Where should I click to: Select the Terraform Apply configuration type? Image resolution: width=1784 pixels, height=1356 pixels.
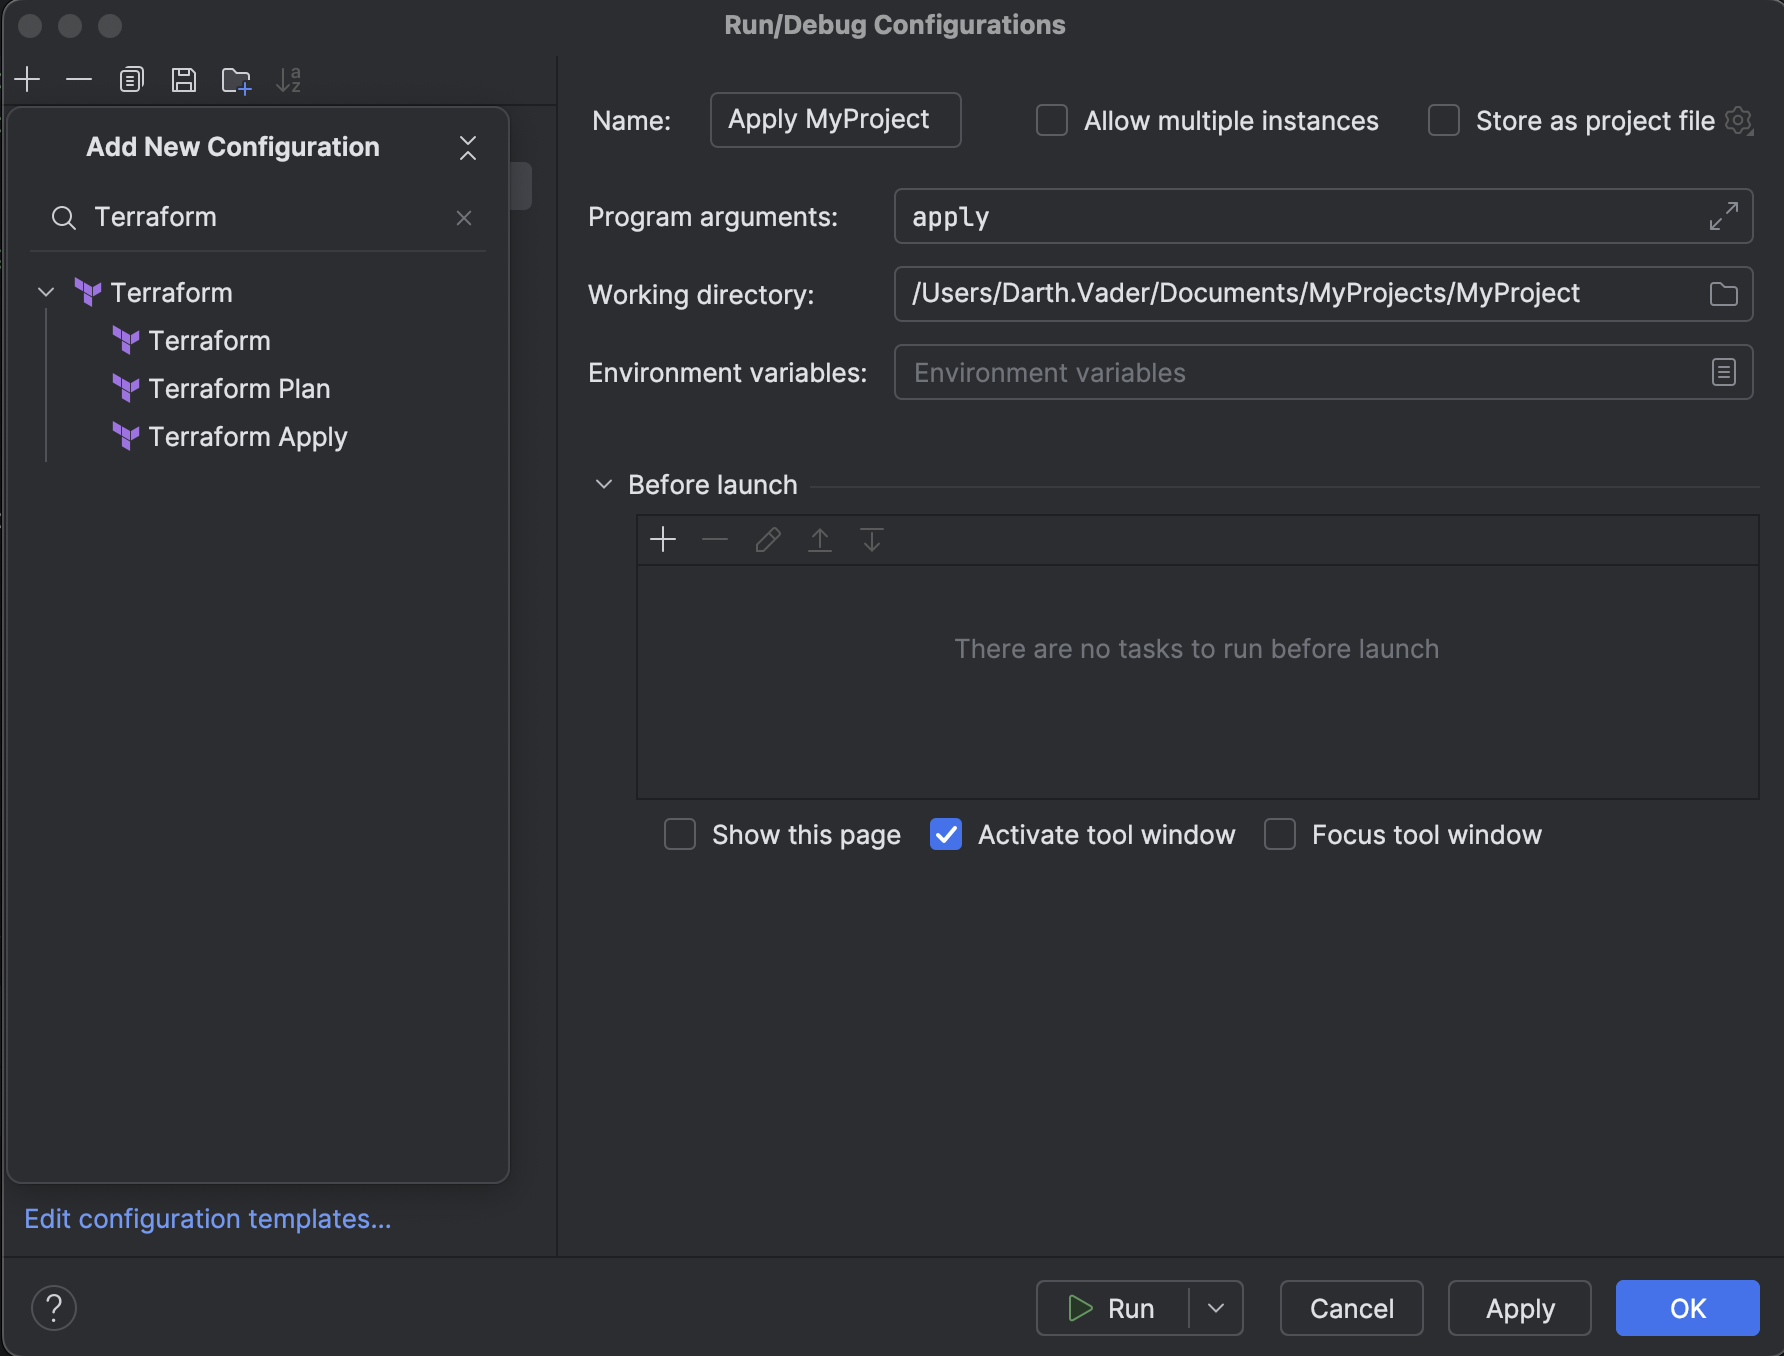247,436
